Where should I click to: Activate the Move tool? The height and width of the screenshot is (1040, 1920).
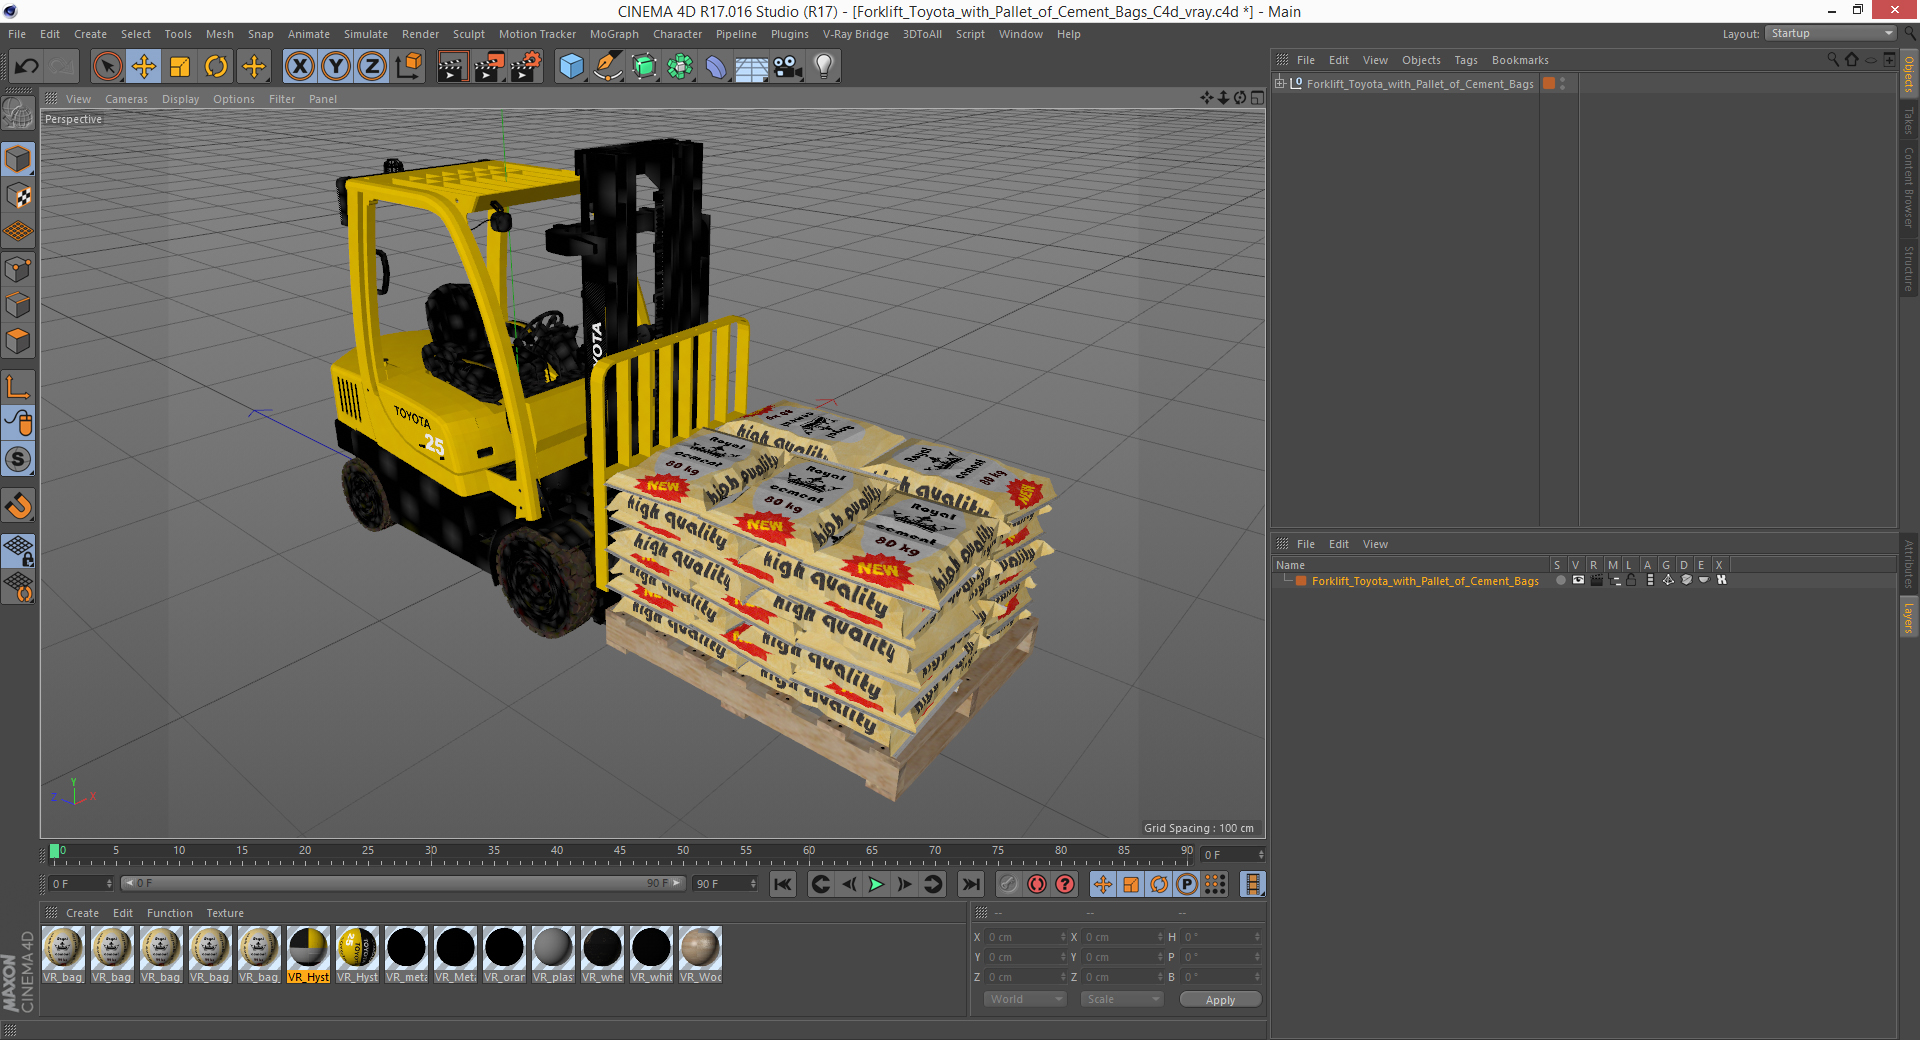pos(144,67)
